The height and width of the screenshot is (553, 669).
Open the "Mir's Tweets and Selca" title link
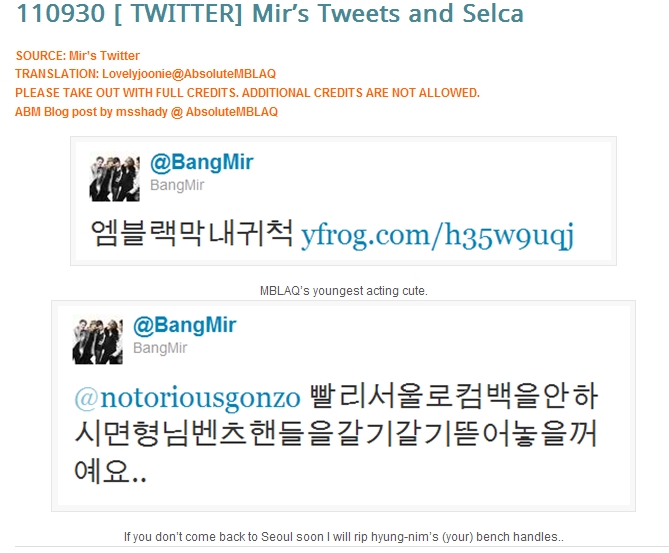(x=270, y=13)
